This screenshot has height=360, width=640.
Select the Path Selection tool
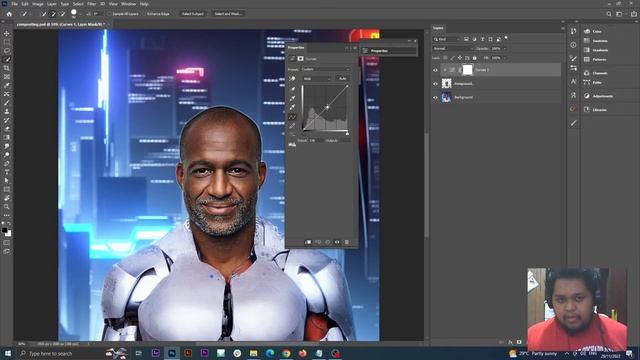click(x=7, y=180)
